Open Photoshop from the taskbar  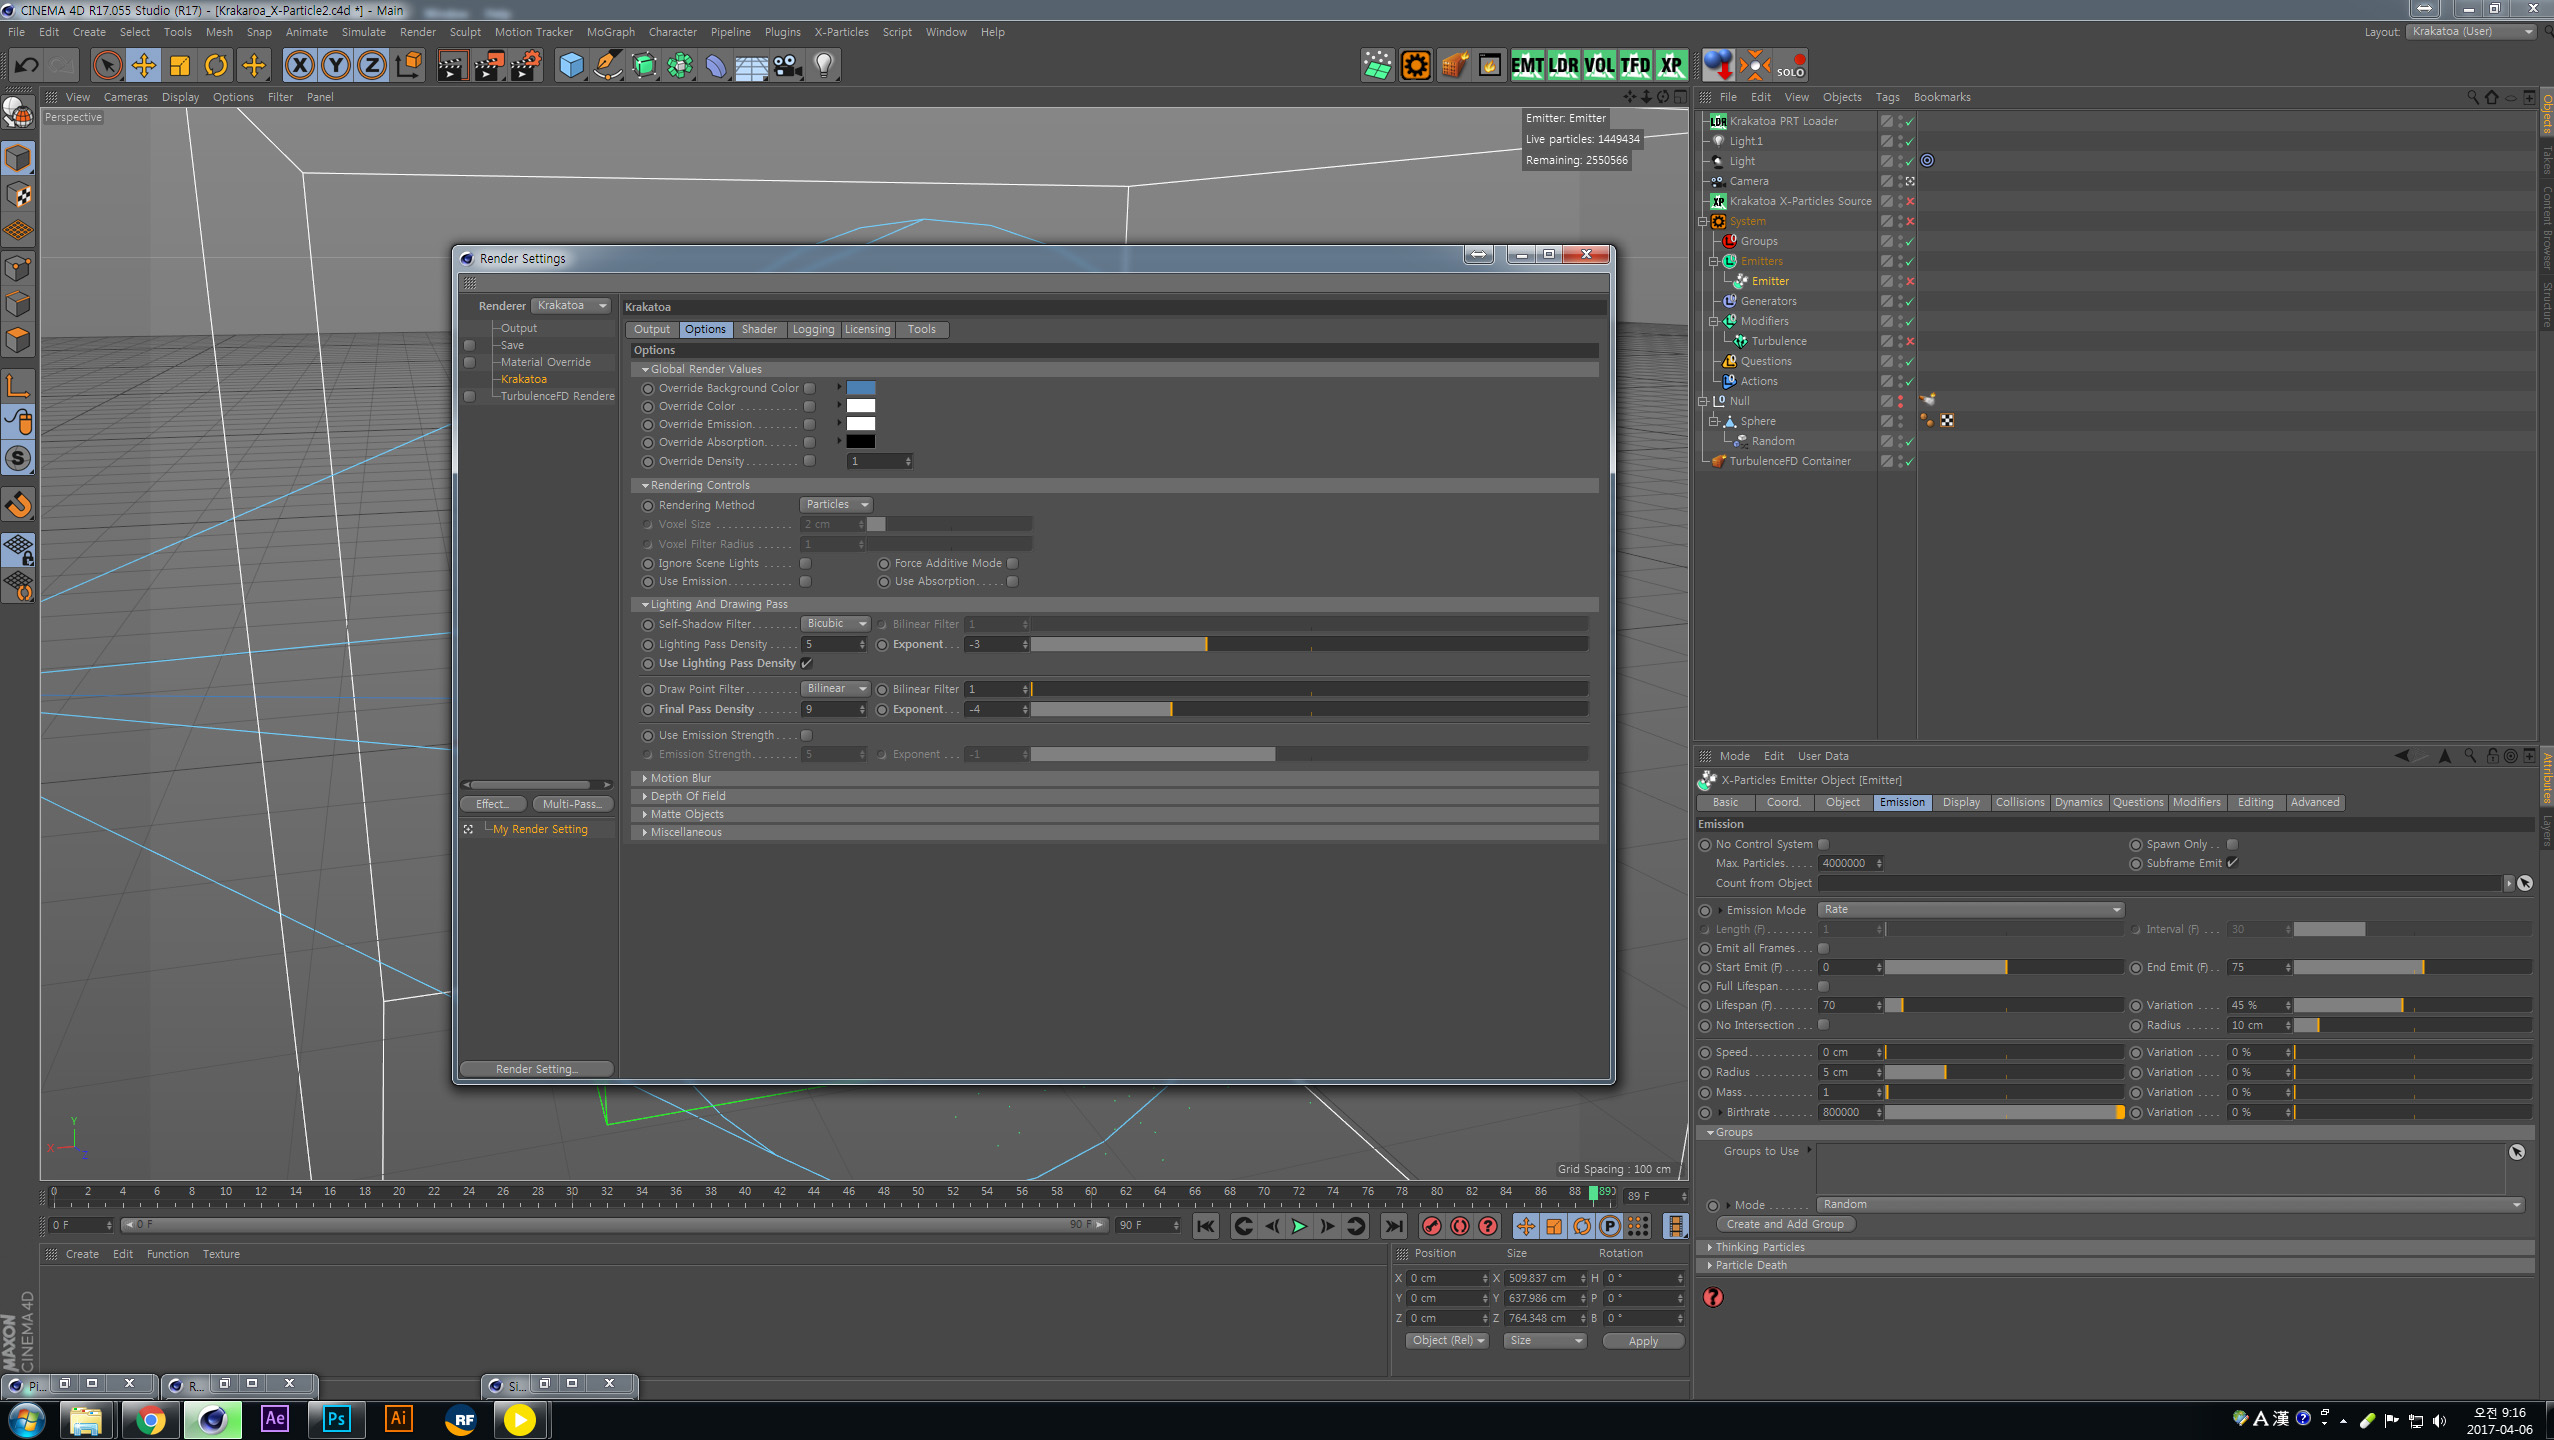337,1419
